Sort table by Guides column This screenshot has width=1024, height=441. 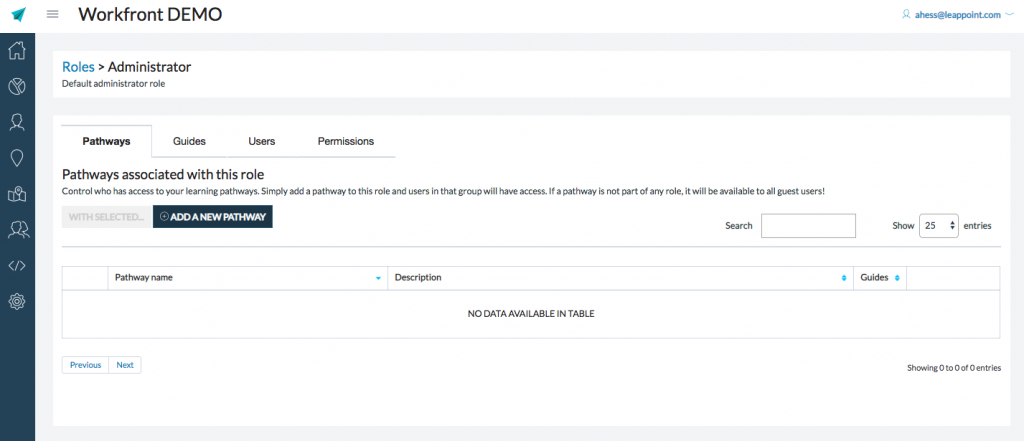[879, 278]
